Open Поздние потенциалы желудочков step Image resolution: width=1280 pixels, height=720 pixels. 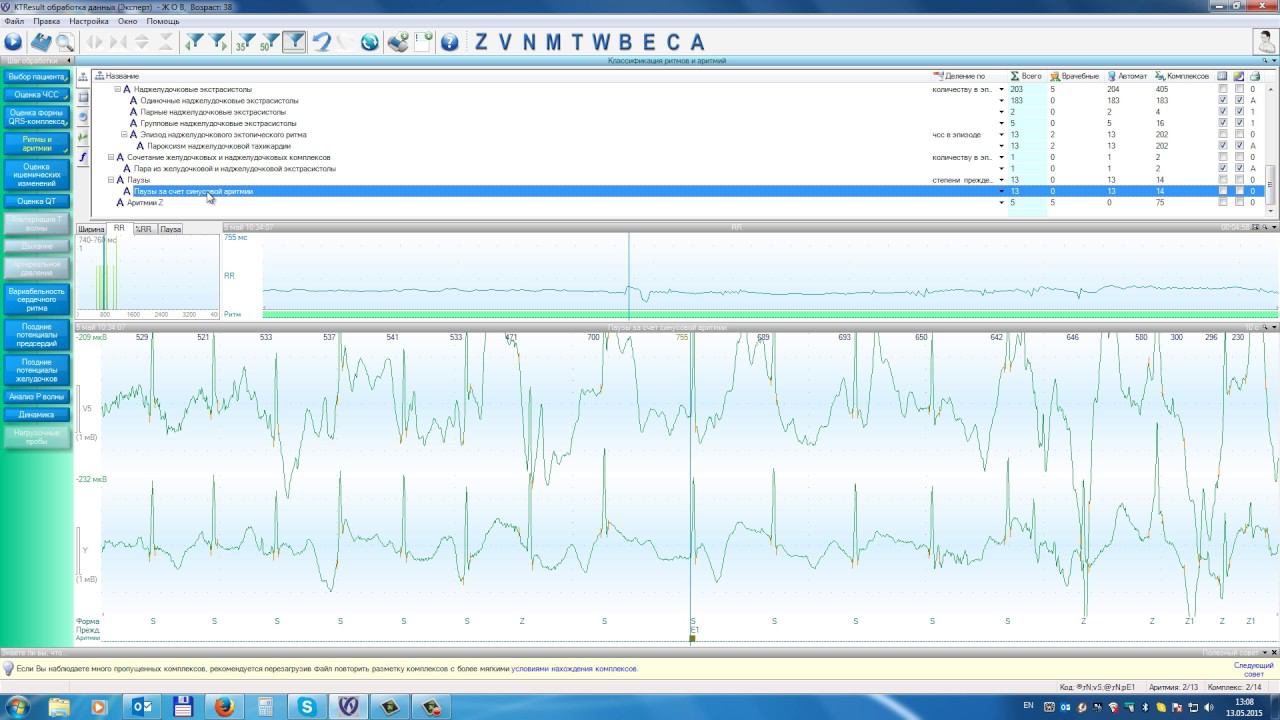[x=36, y=370]
